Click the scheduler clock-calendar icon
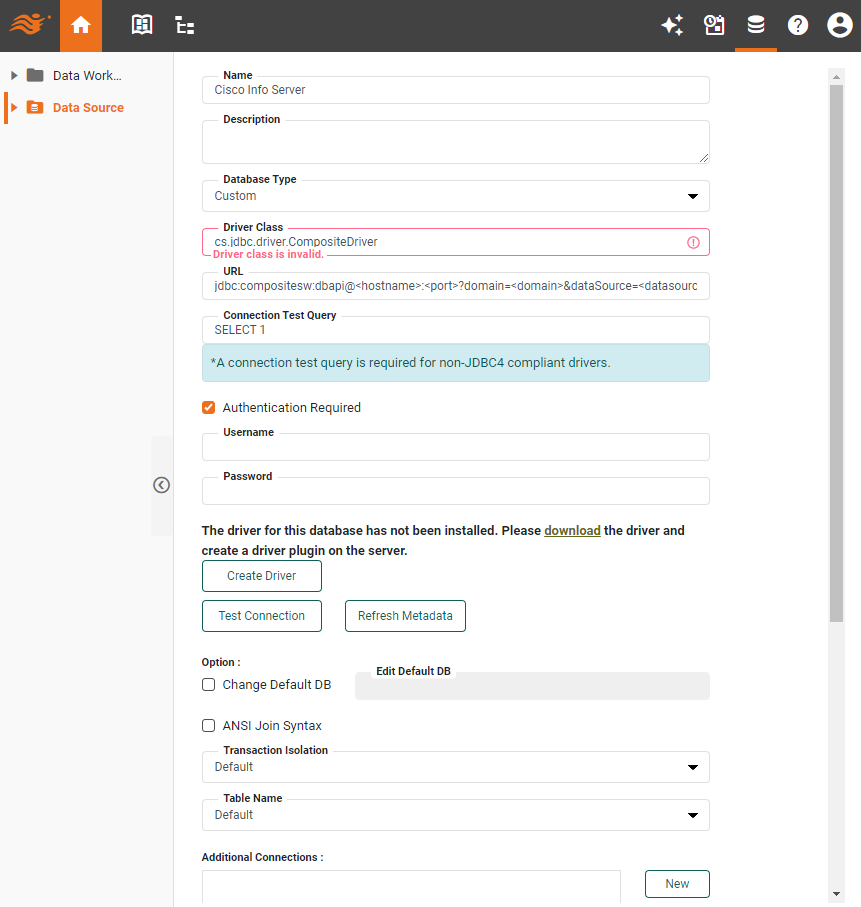The width and height of the screenshot is (861, 907). (x=714, y=25)
